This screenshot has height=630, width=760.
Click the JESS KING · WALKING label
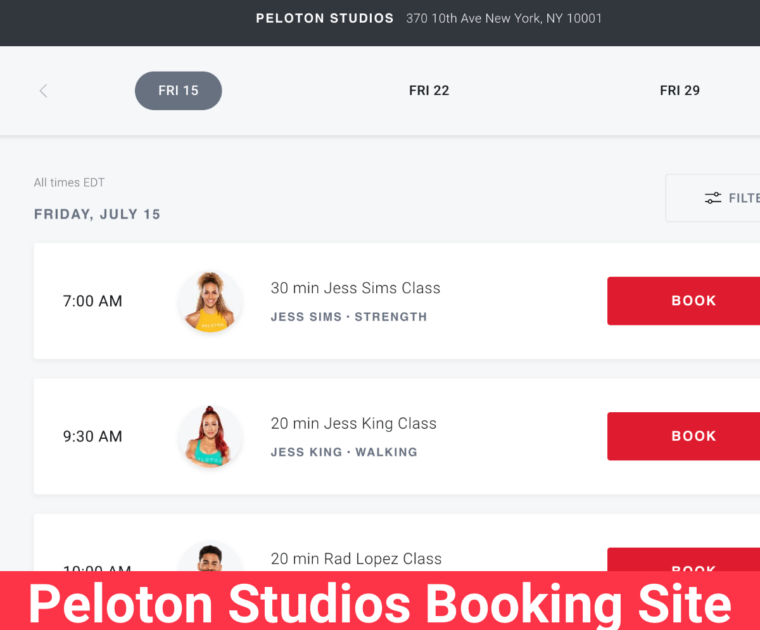[x=344, y=452]
